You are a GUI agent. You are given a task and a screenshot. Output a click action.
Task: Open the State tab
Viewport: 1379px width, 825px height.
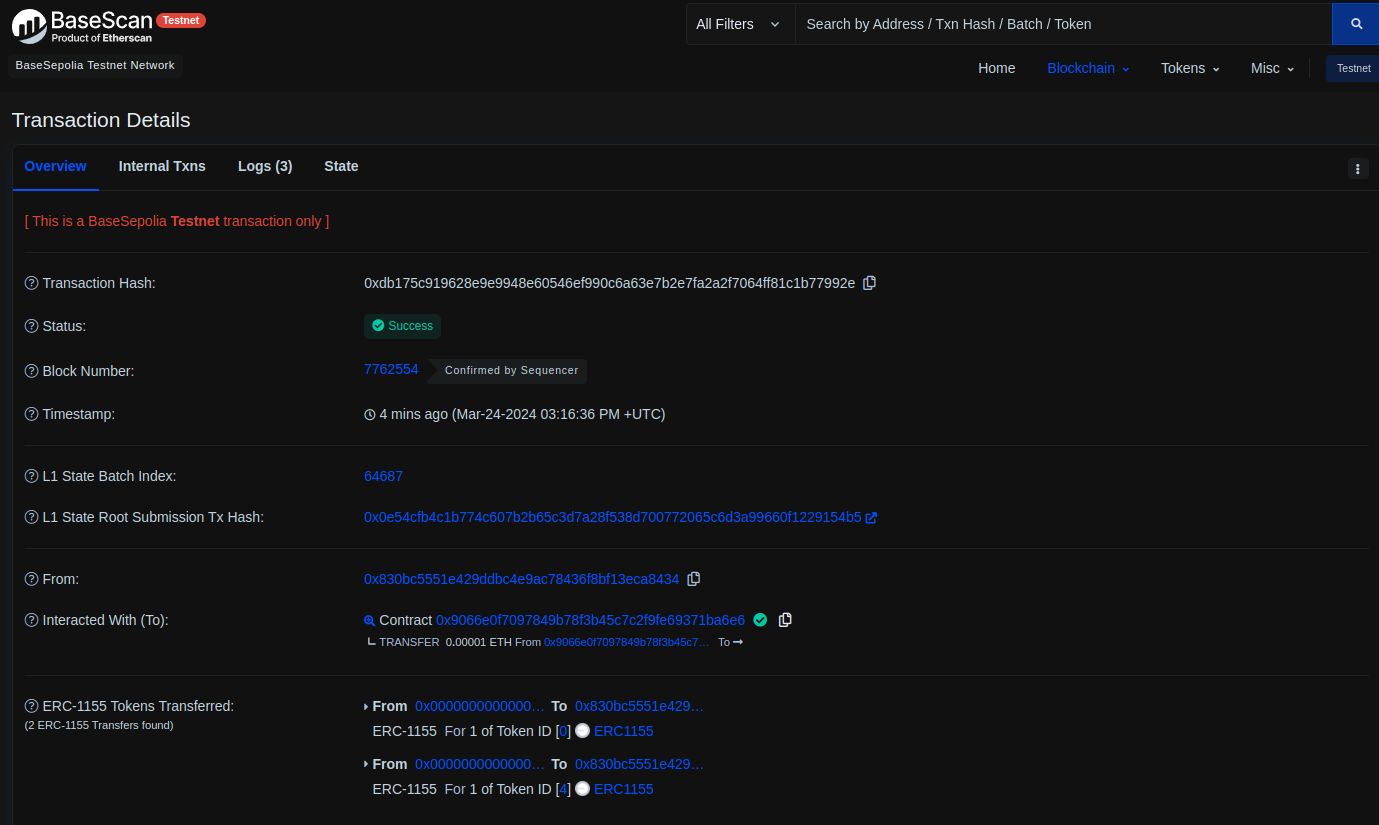coord(341,166)
